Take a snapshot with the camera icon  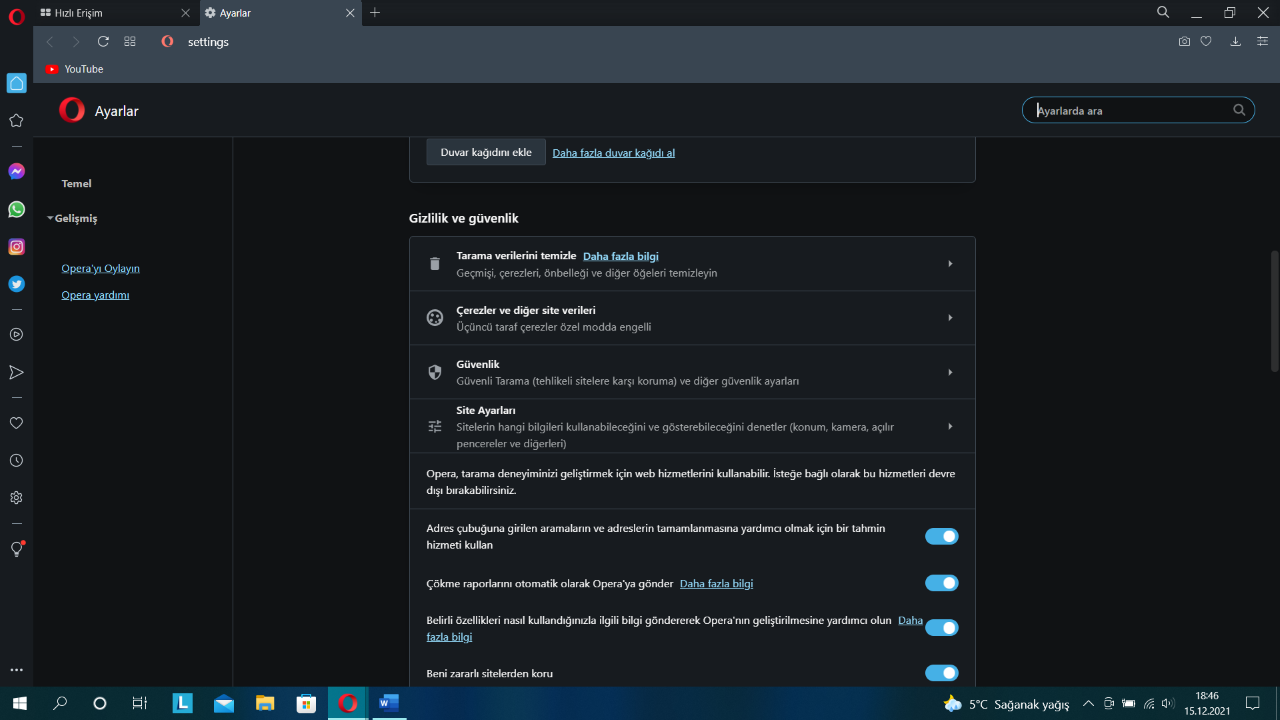pos(1184,41)
